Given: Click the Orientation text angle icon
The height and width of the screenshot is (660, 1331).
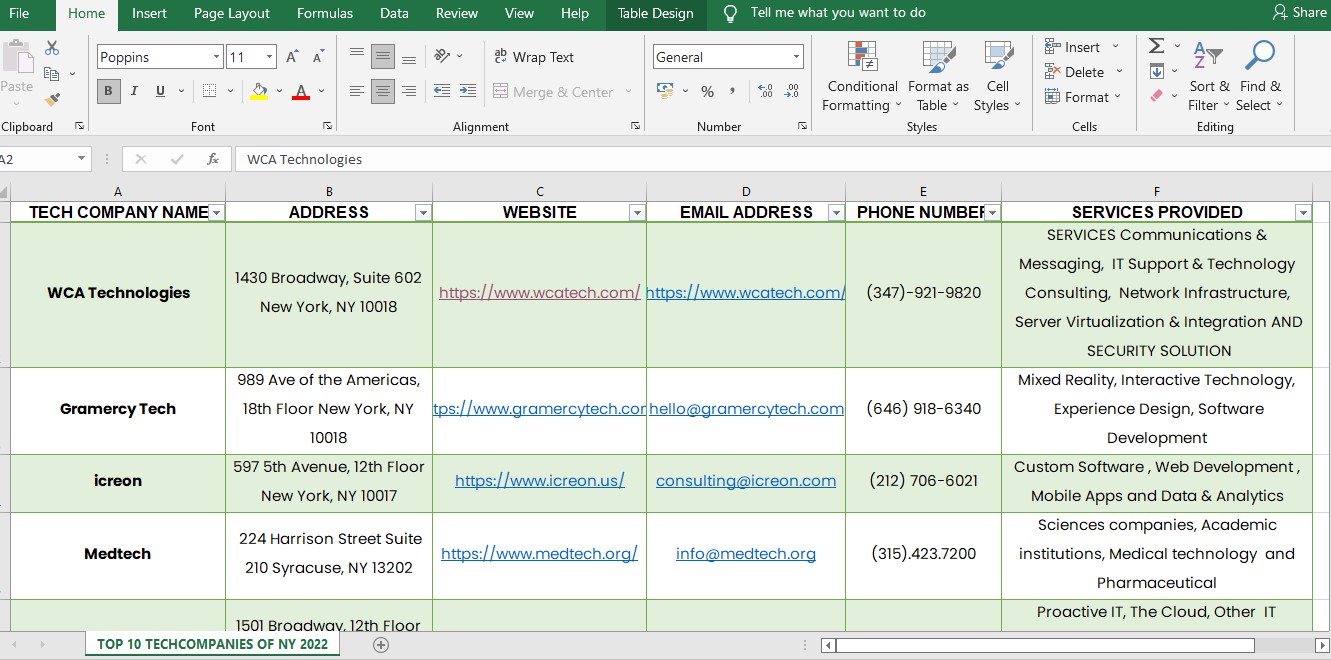Looking at the screenshot, I should pos(443,56).
